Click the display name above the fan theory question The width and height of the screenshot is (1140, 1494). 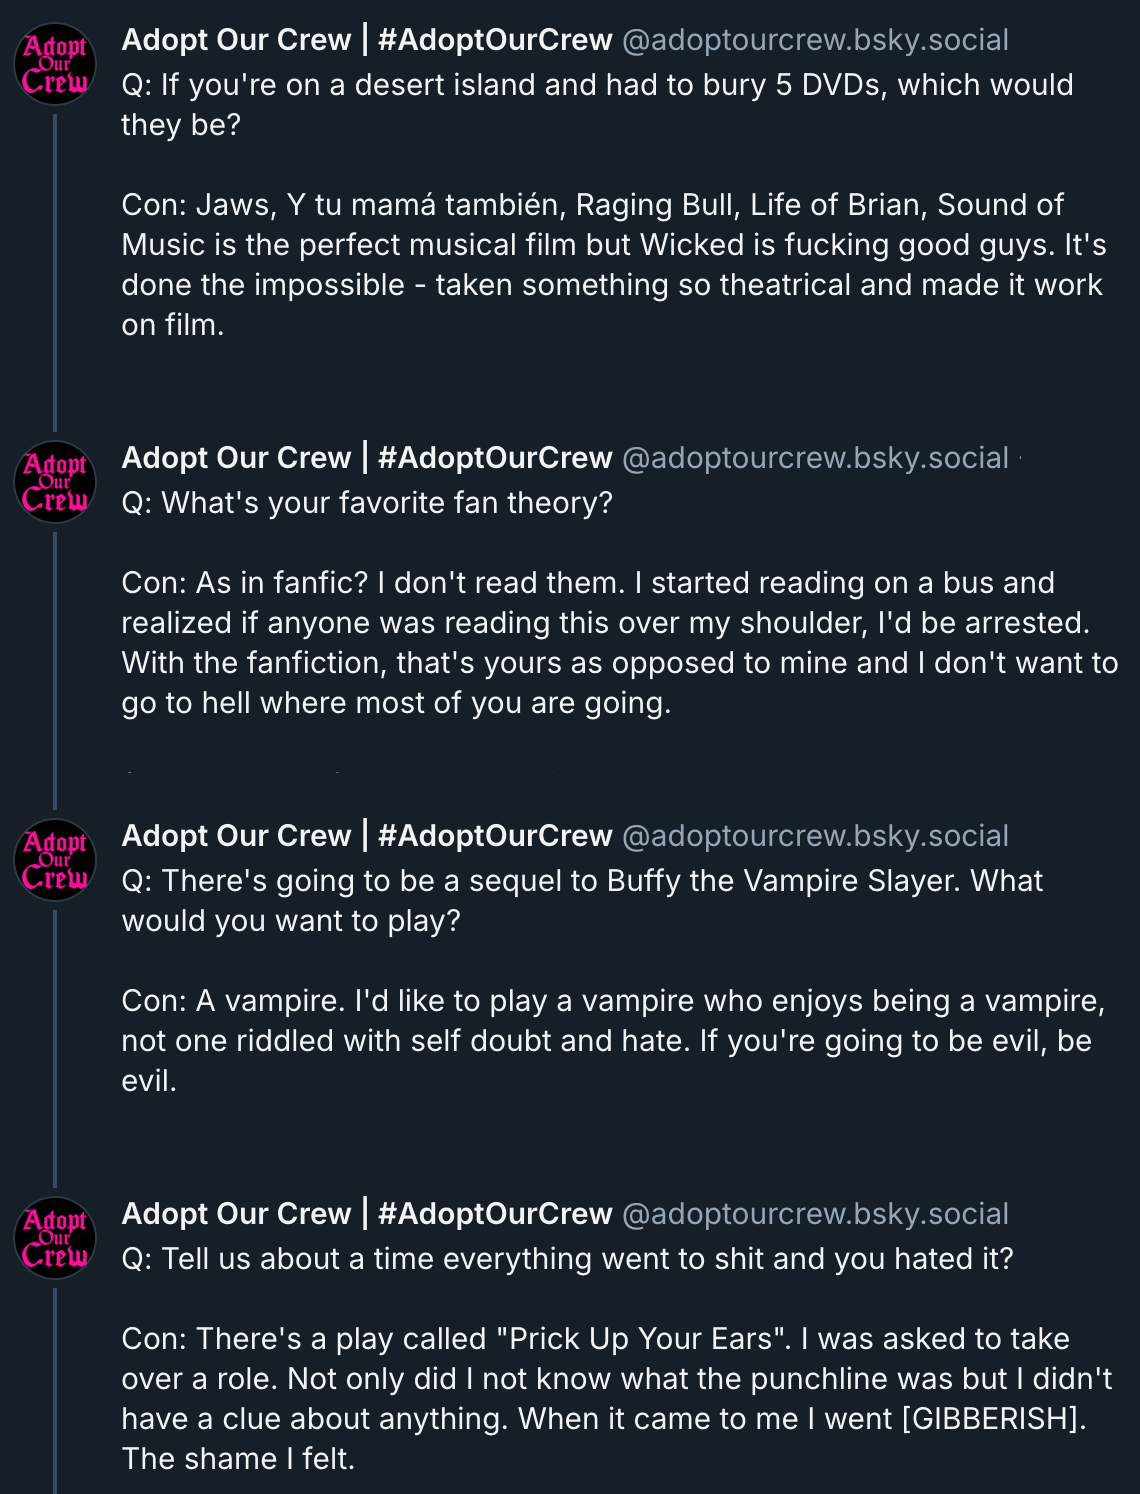(x=366, y=458)
